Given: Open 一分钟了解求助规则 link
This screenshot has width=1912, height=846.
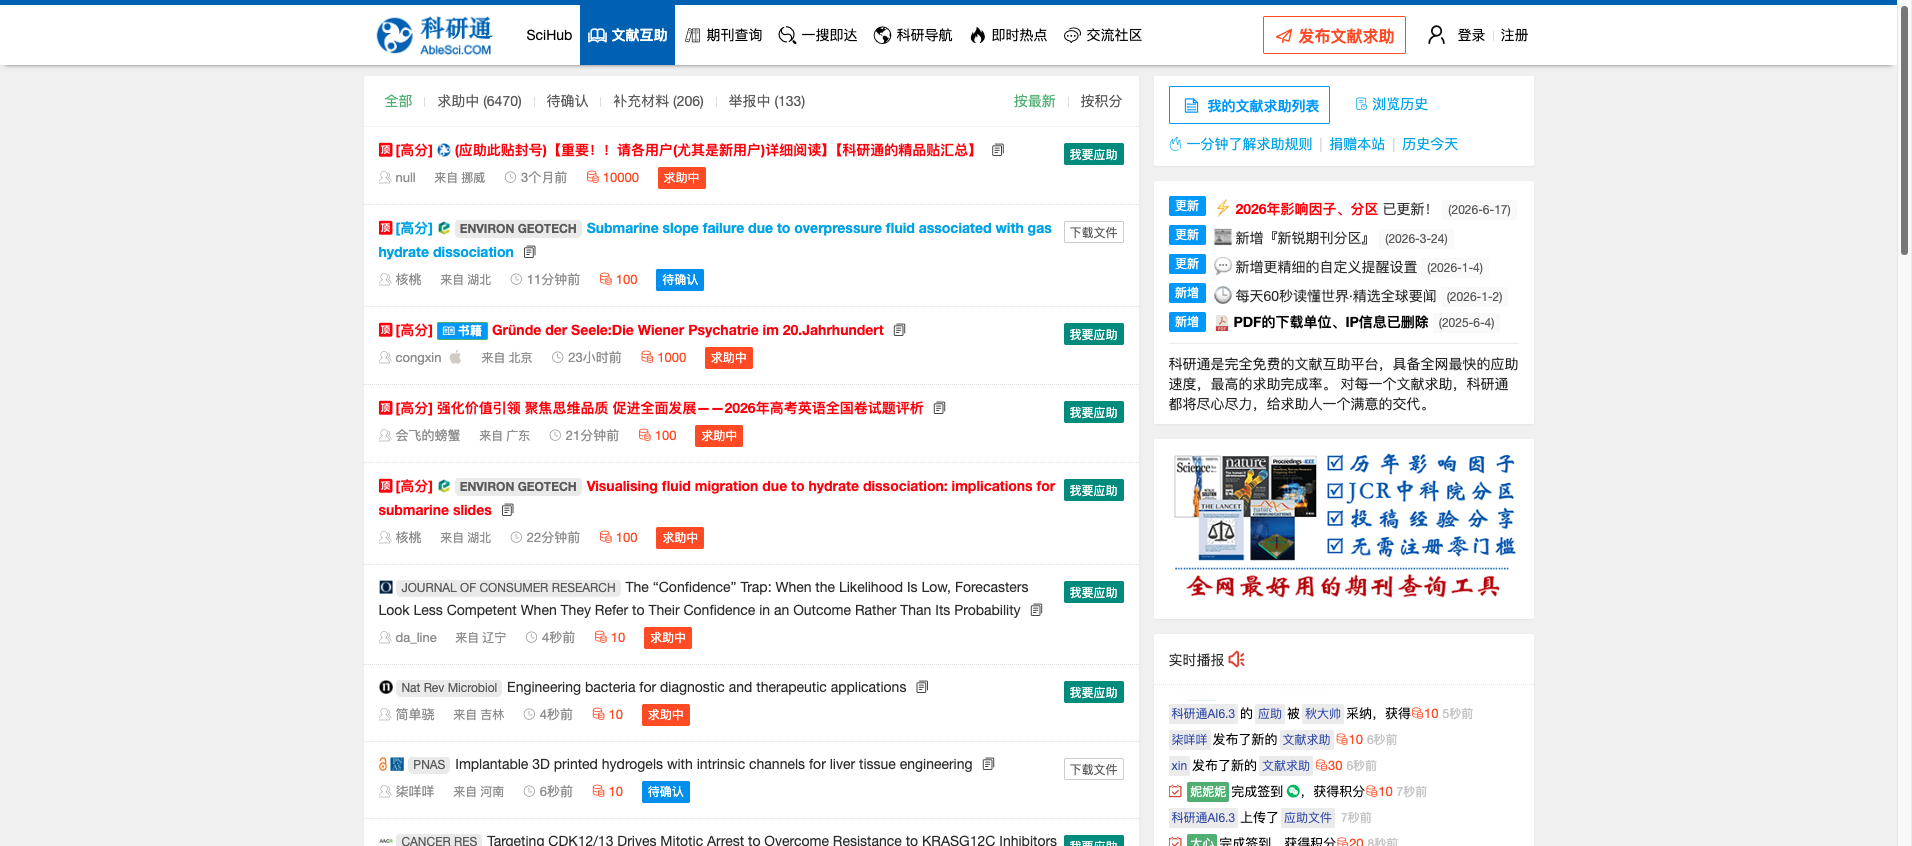Looking at the screenshot, I should [x=1240, y=144].
